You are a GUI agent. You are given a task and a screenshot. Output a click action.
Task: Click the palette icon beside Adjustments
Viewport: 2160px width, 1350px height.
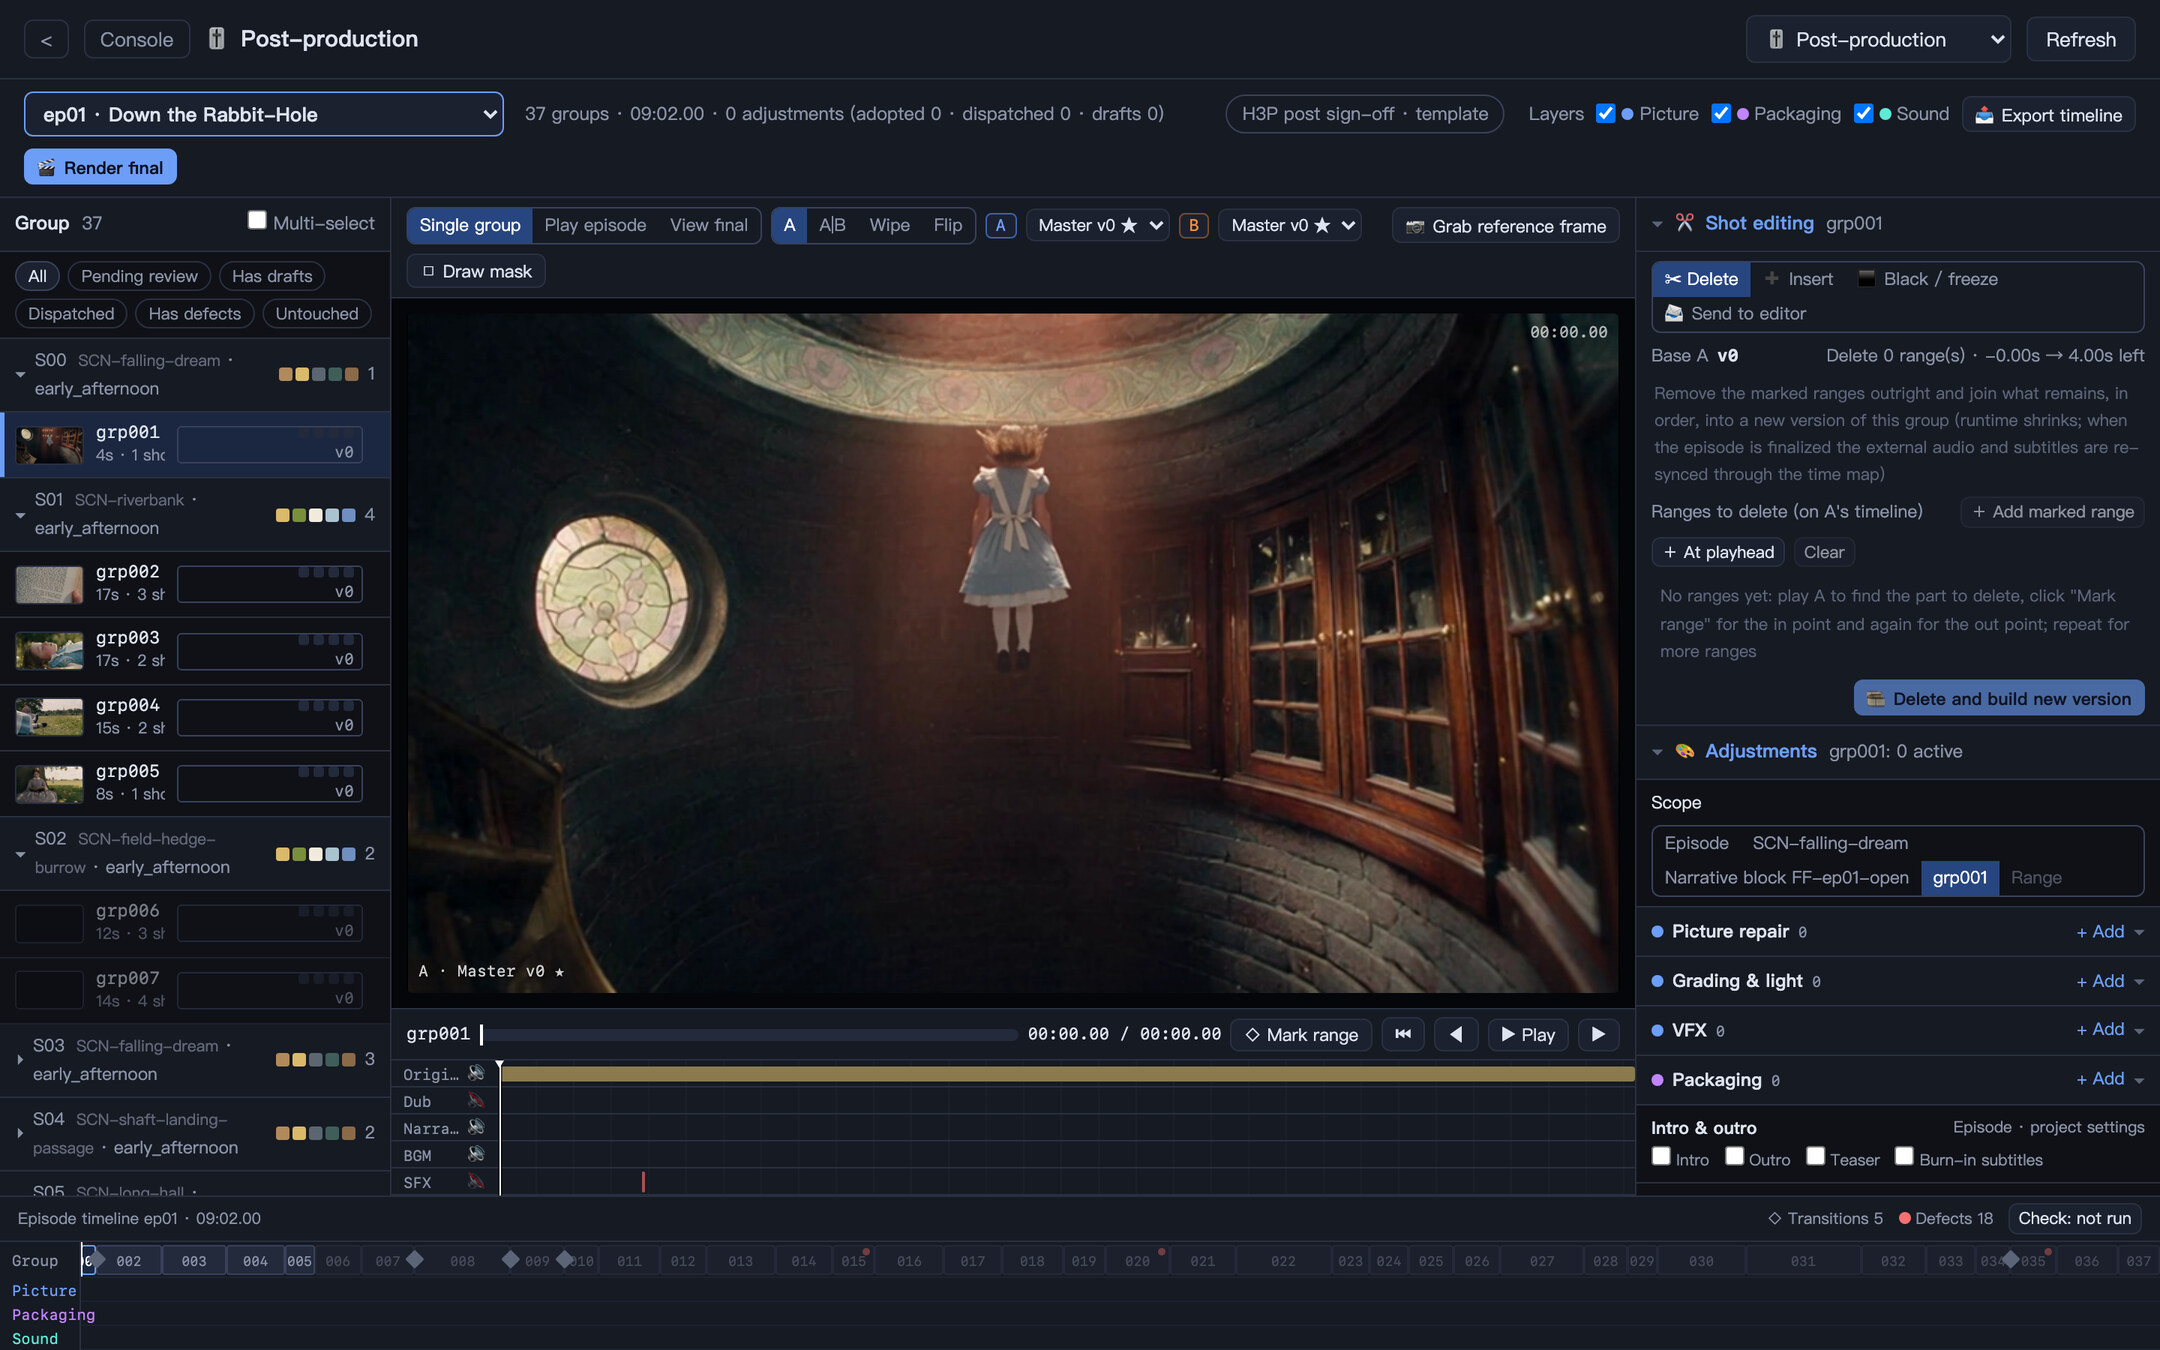point(1685,751)
